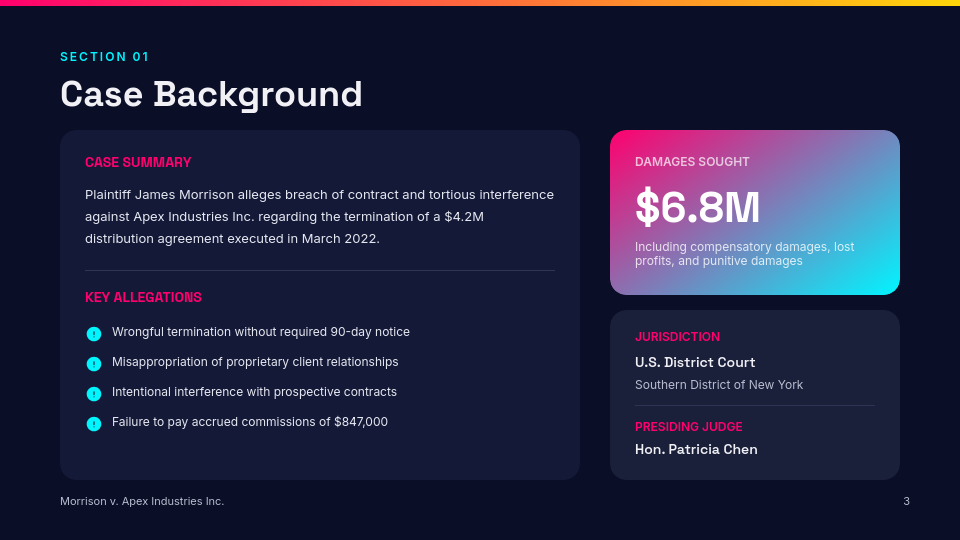Select the $6.8M damages figure
The width and height of the screenshot is (960, 540).
coord(698,207)
